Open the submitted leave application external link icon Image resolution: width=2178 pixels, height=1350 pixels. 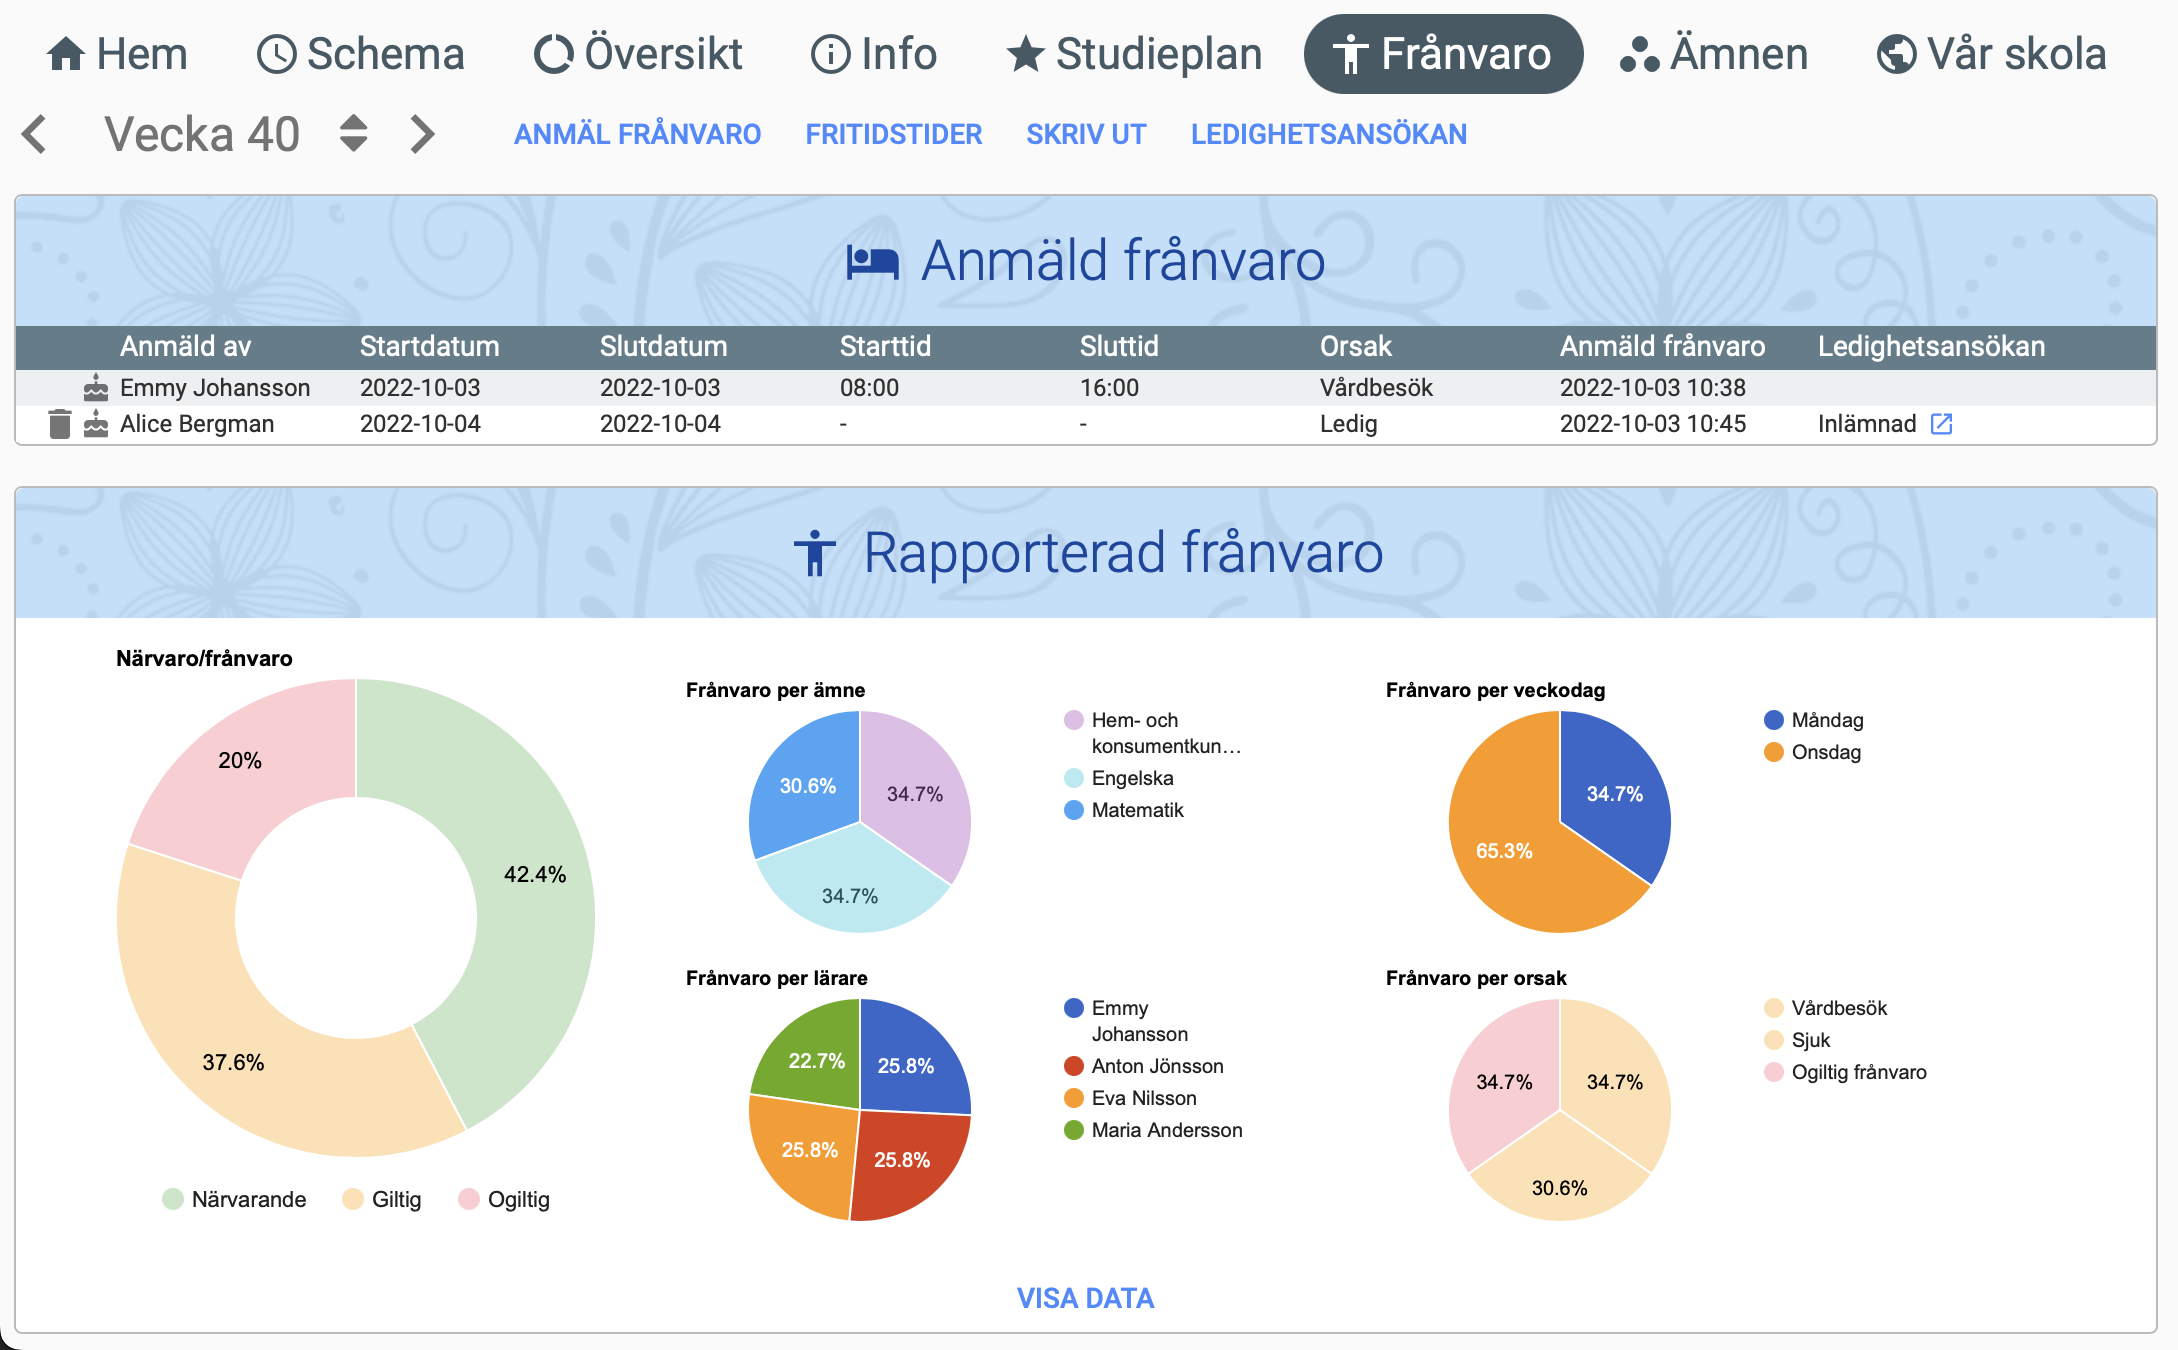click(x=1941, y=424)
